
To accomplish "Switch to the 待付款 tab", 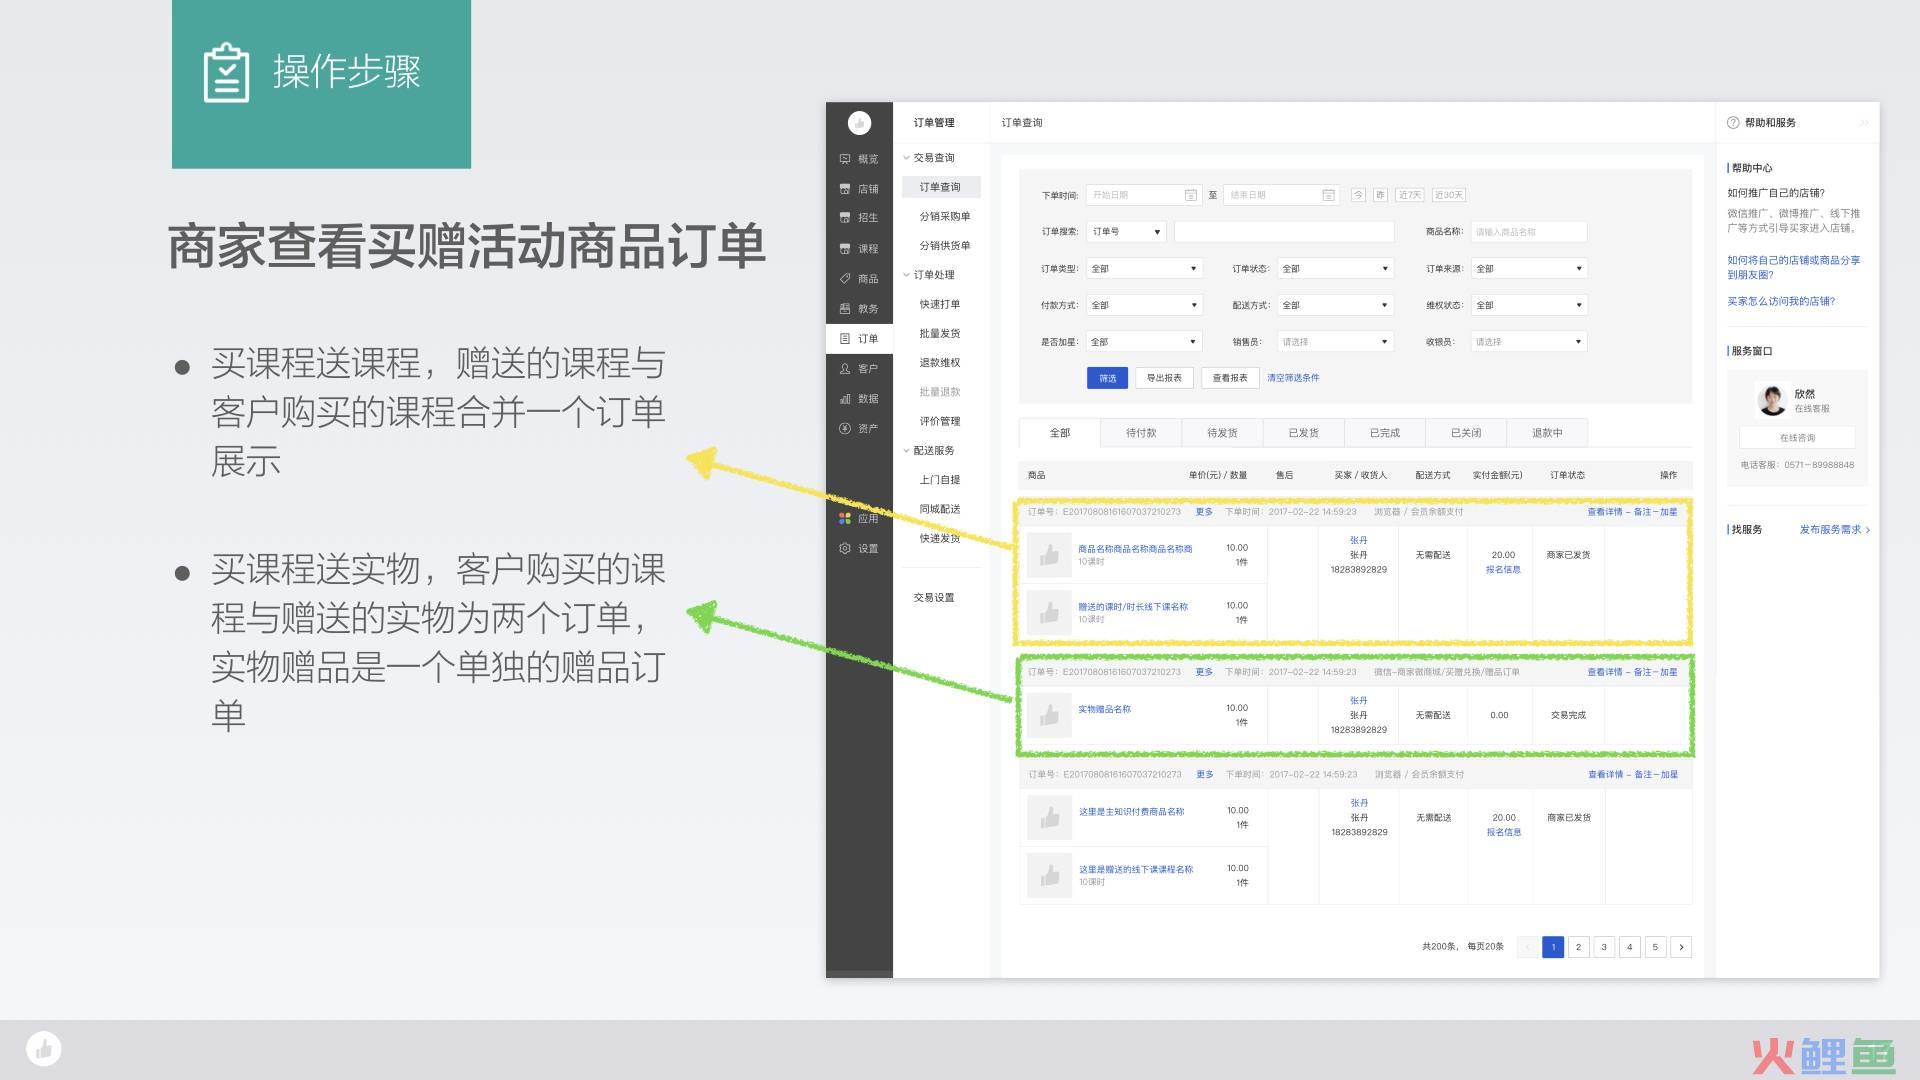I will click(1141, 433).
